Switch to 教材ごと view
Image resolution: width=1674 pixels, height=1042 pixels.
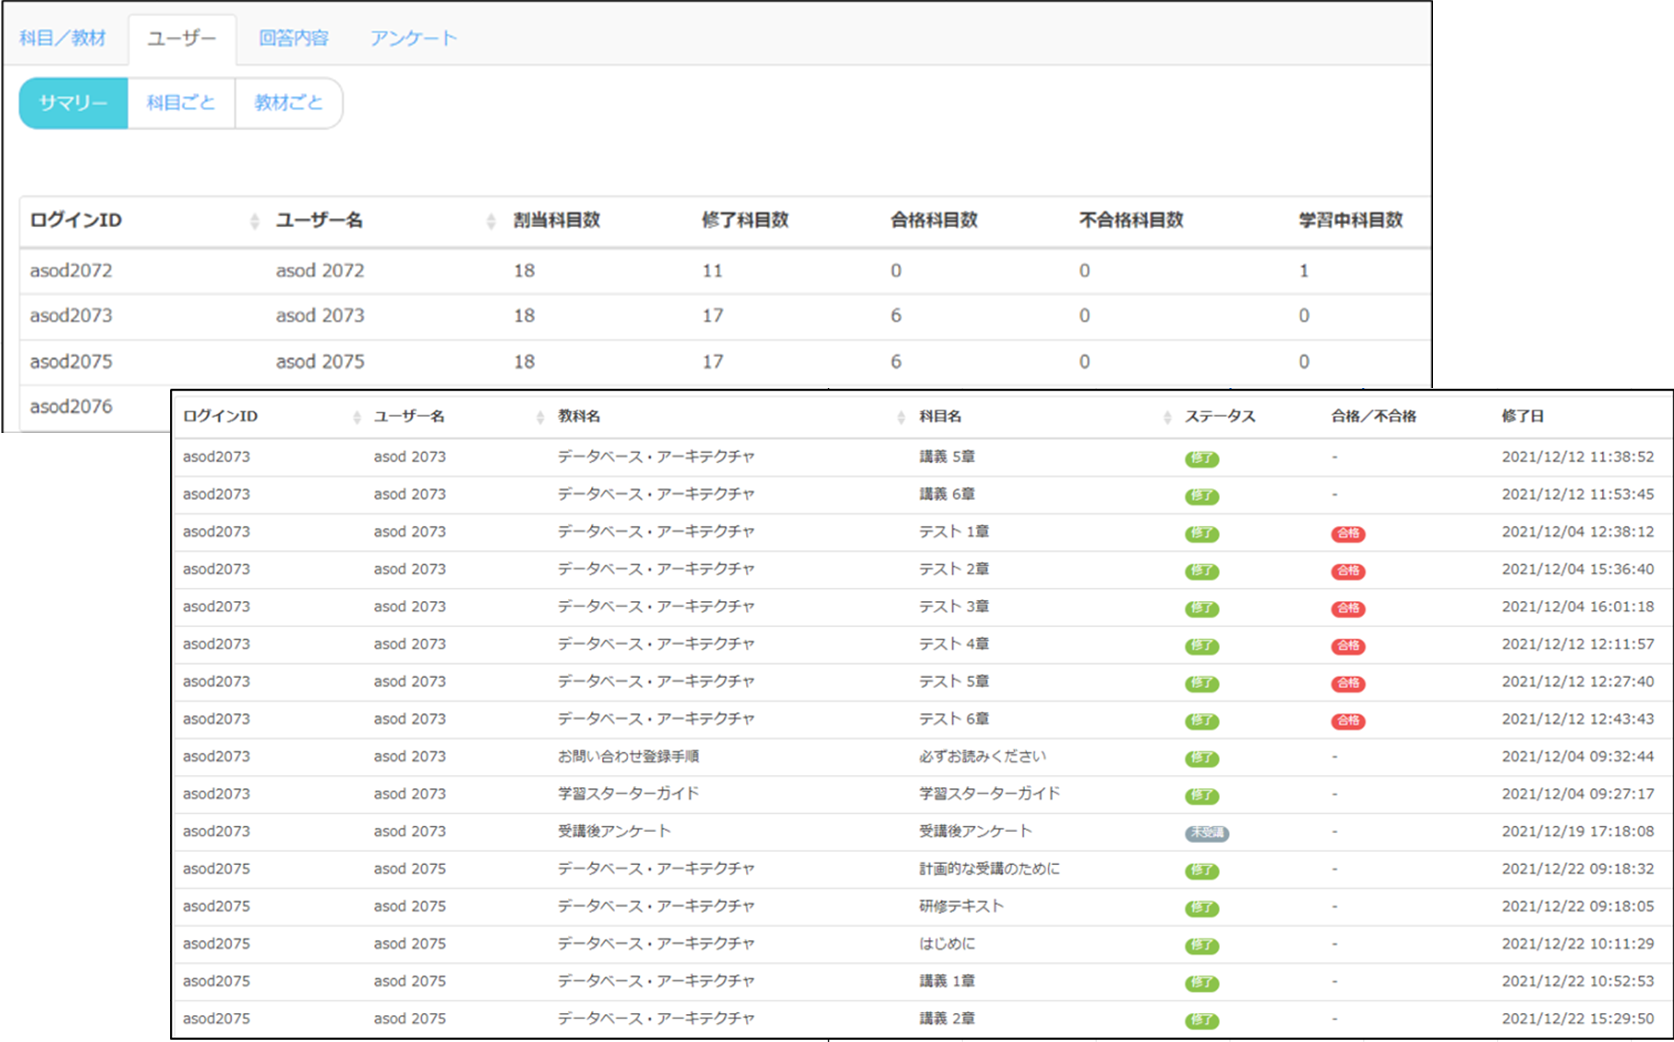(x=288, y=103)
